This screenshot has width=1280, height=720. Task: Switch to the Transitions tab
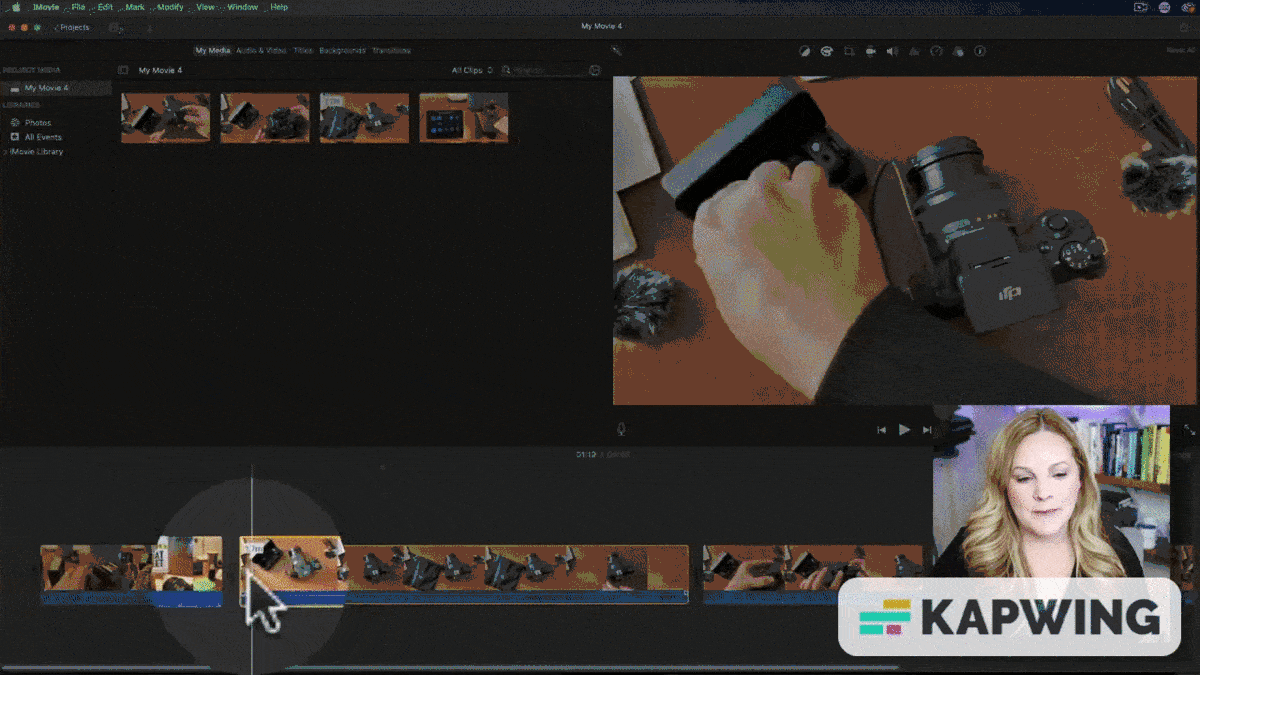391,50
